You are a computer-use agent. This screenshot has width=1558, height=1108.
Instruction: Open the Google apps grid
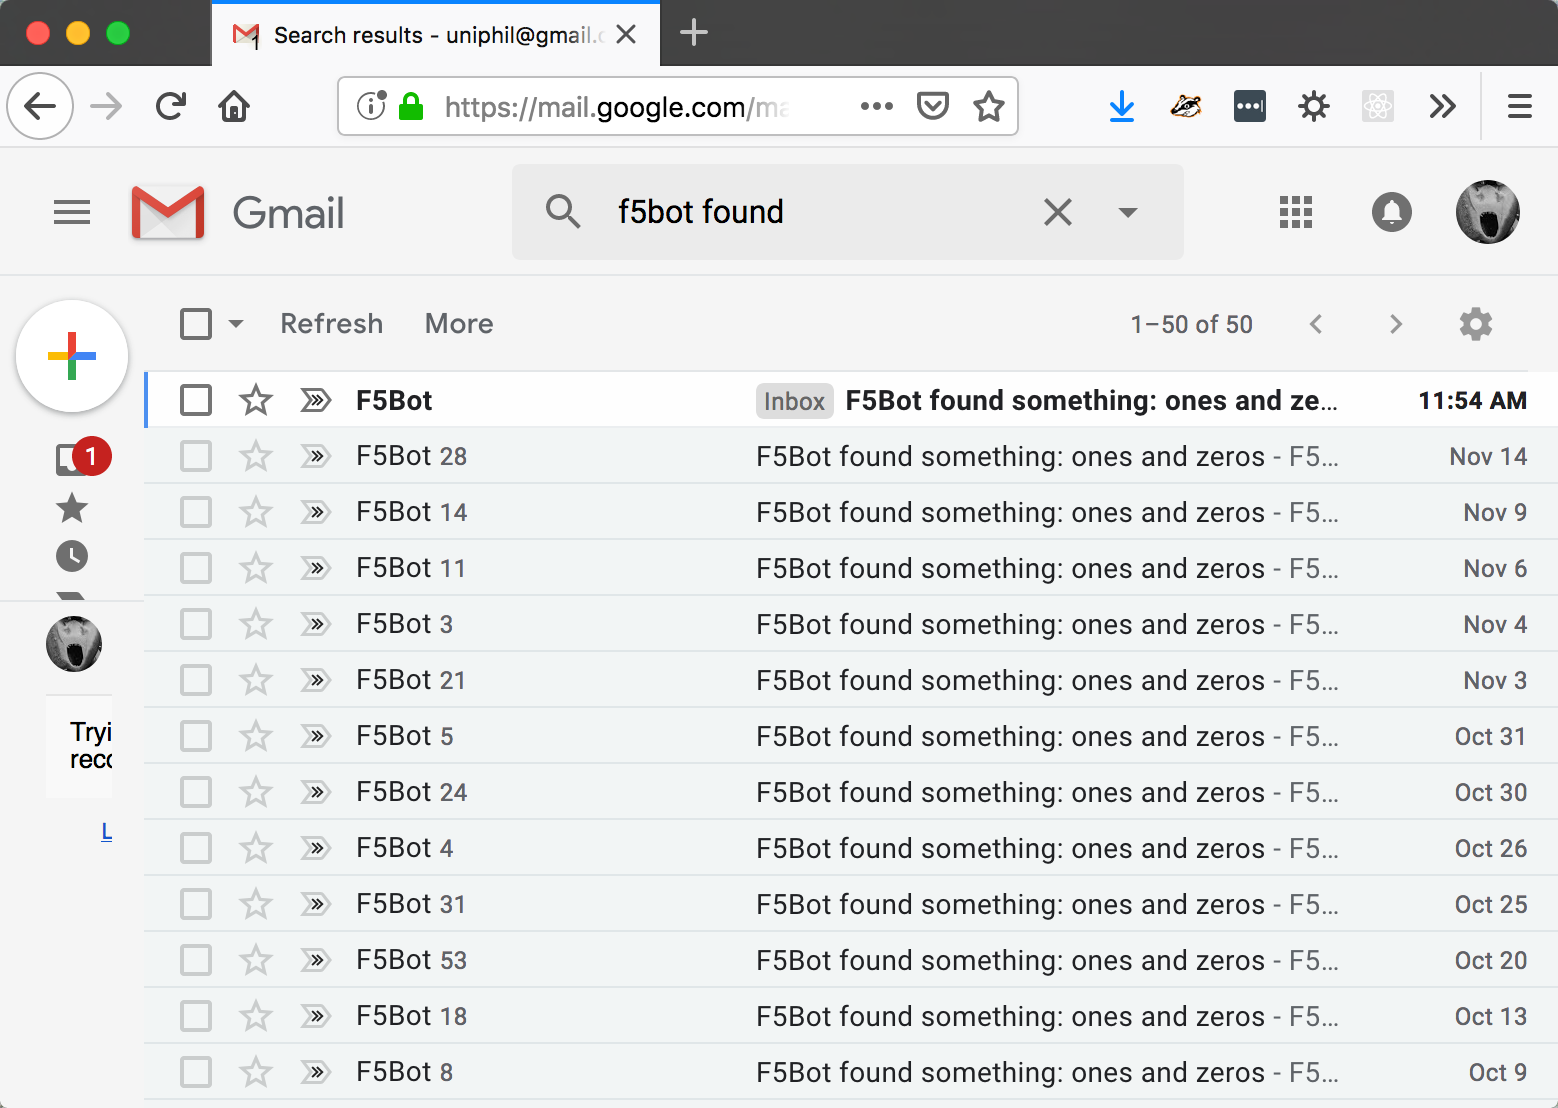coord(1296,212)
